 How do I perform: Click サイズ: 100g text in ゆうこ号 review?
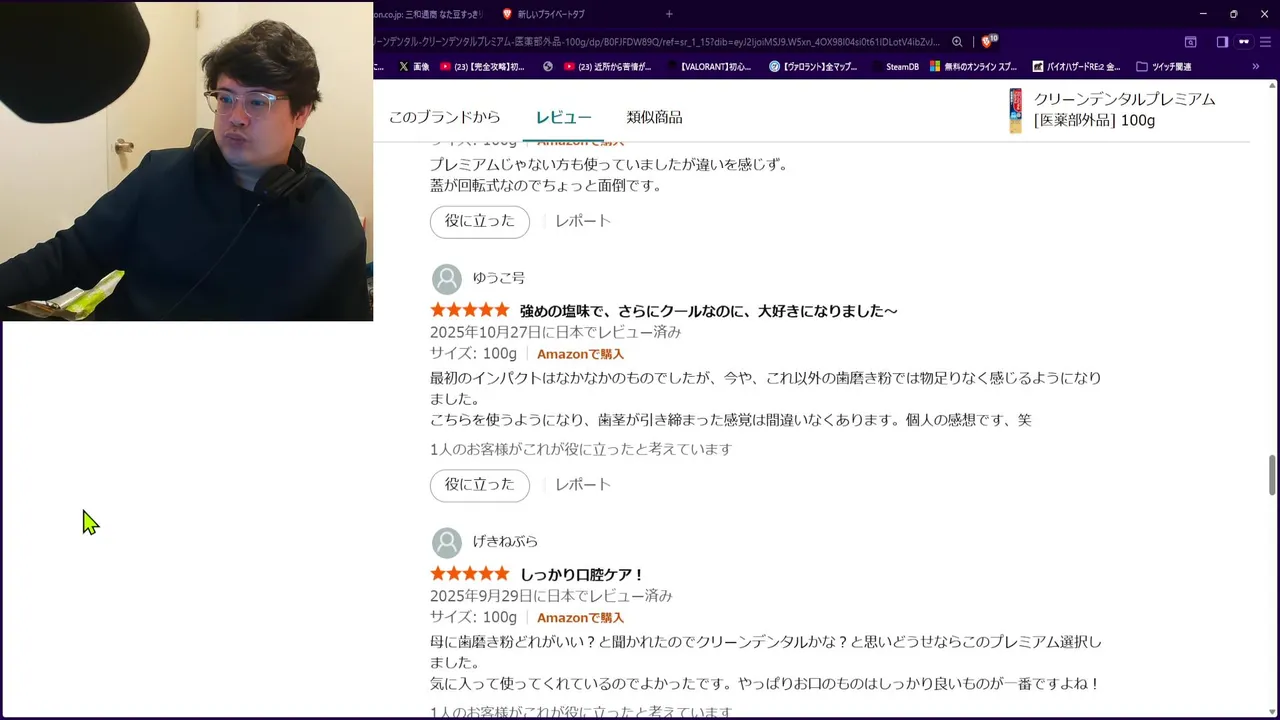[x=473, y=354]
